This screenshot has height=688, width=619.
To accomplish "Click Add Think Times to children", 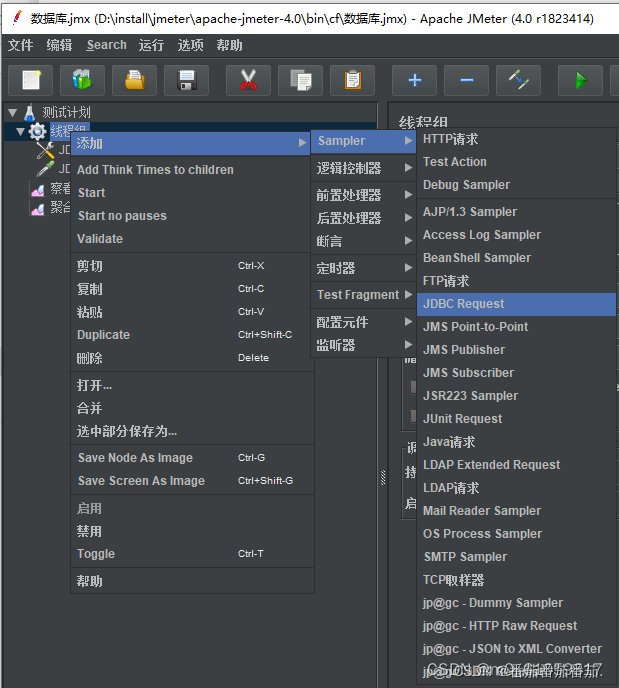I will [190, 170].
